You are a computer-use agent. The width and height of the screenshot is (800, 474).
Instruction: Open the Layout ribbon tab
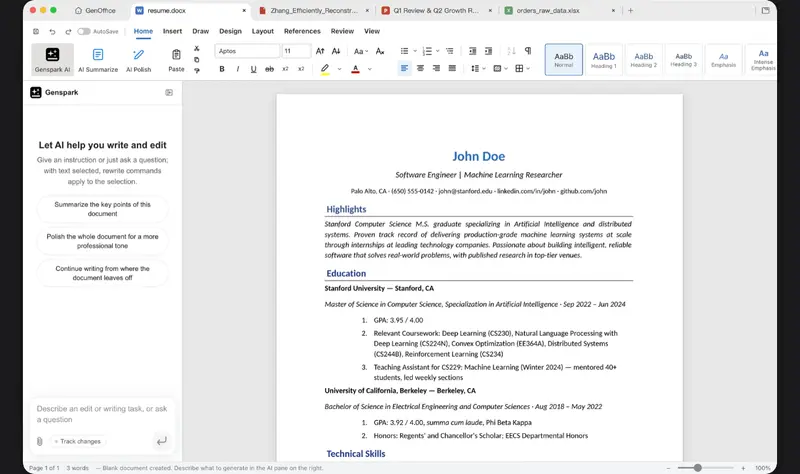pyautogui.click(x=263, y=31)
